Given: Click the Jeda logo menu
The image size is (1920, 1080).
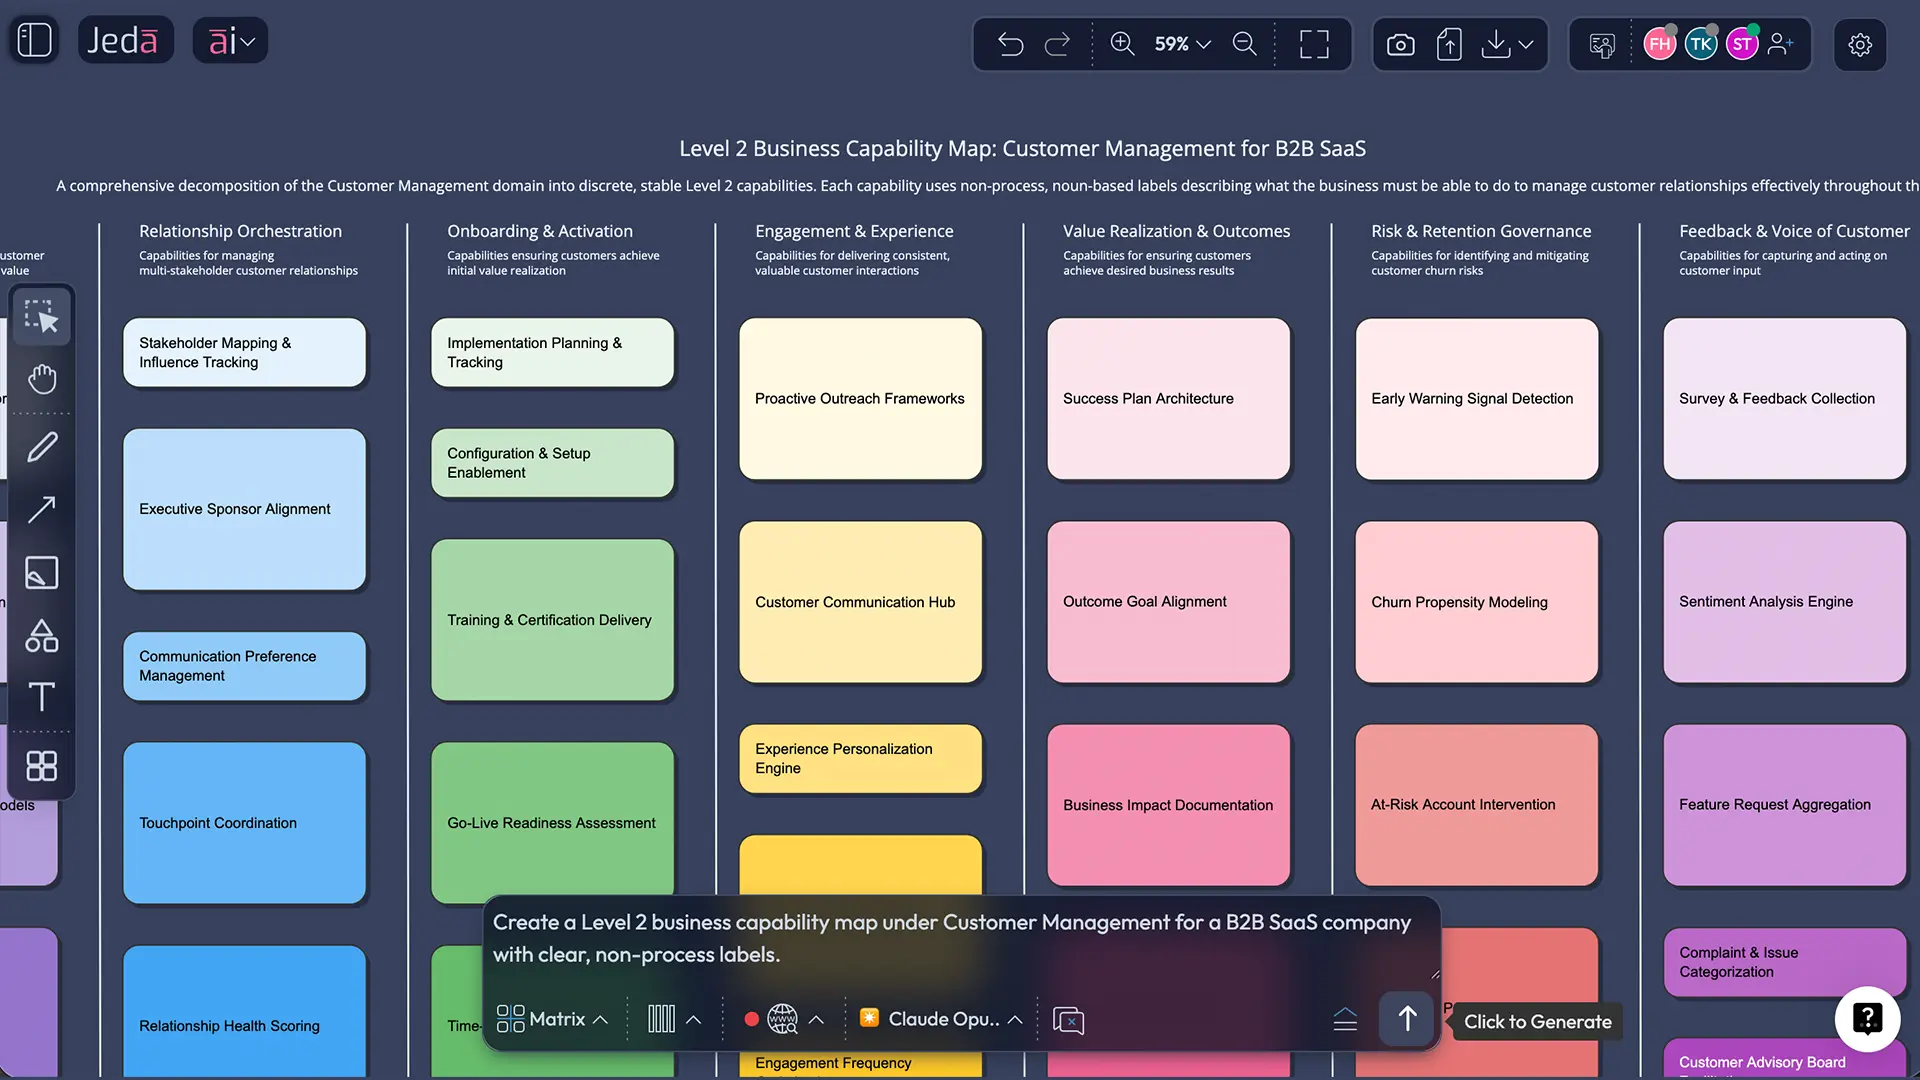Looking at the screenshot, I should click(125, 40).
